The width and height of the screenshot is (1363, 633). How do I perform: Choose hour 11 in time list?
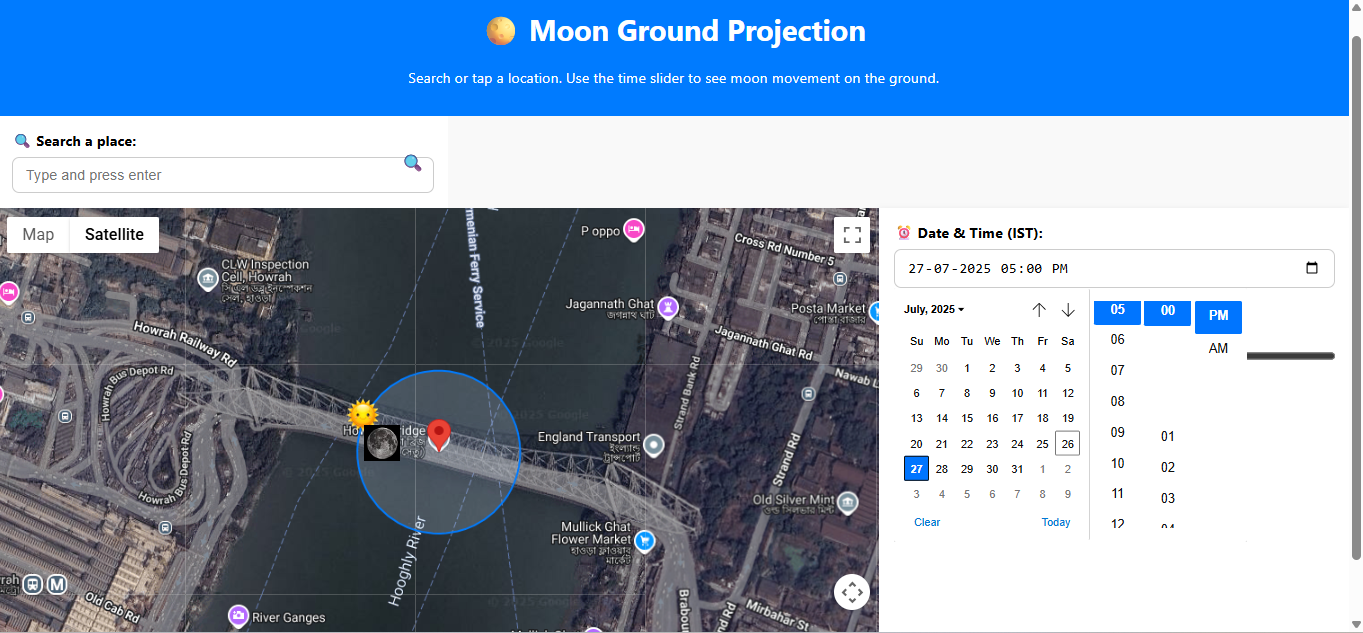(1118, 494)
